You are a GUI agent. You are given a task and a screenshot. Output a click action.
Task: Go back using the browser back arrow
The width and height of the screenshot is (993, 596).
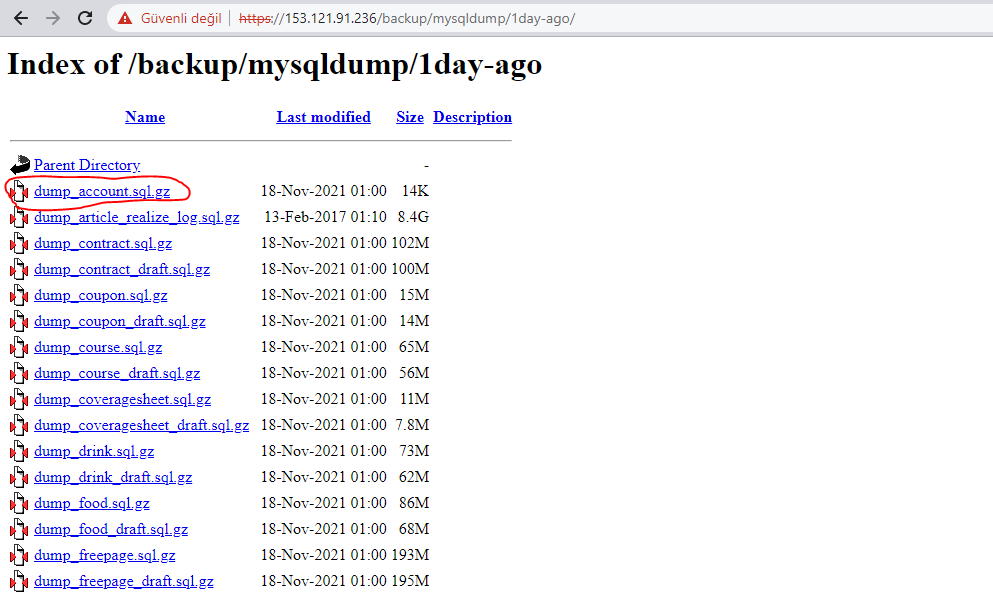coord(21,18)
